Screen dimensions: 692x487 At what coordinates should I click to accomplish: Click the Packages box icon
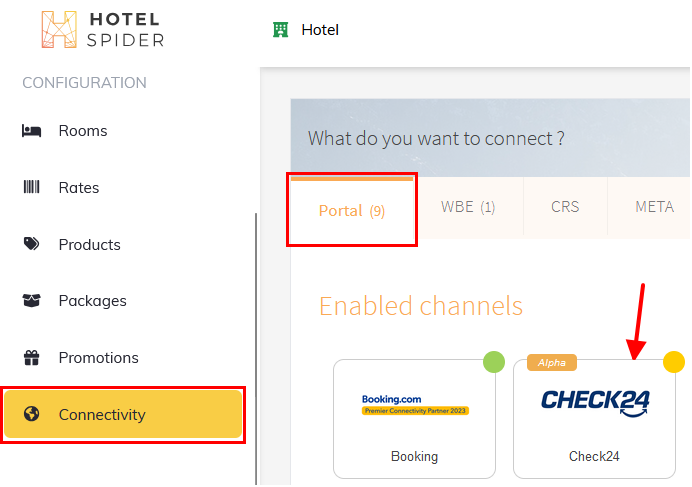31,301
